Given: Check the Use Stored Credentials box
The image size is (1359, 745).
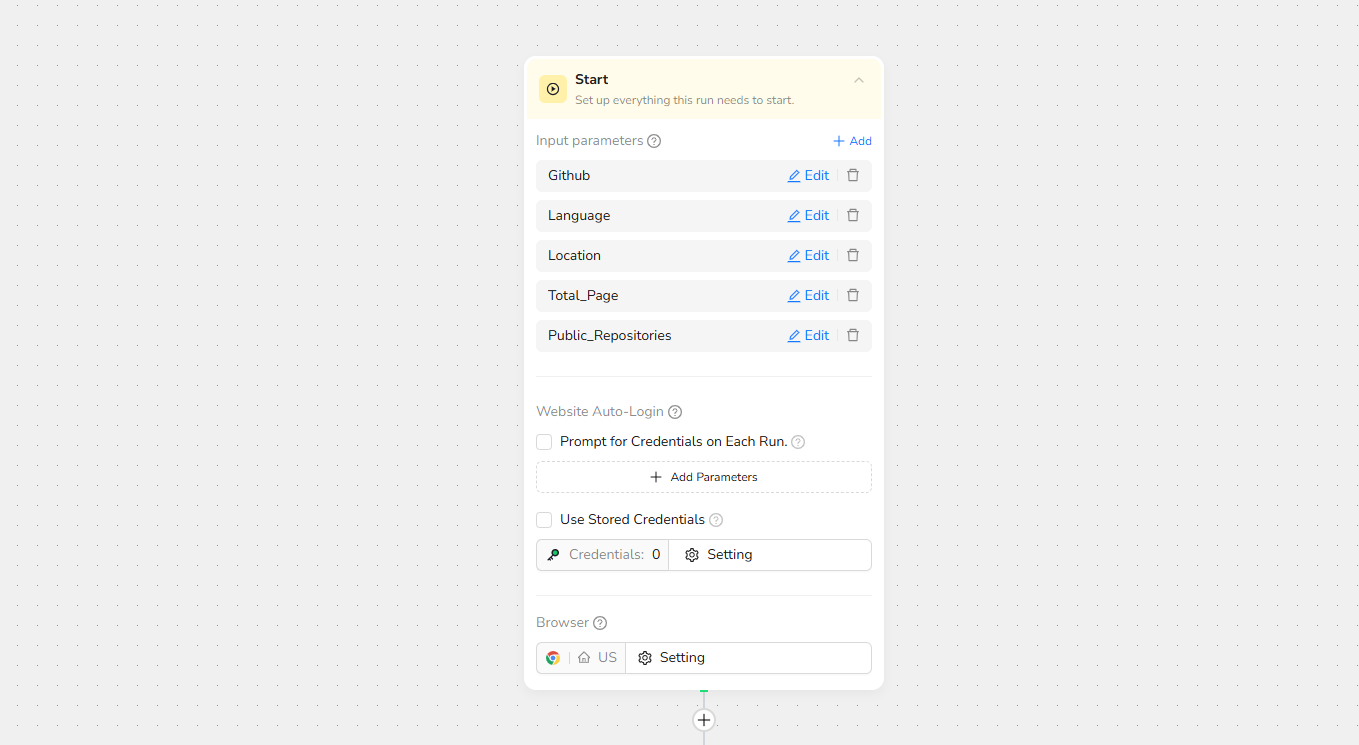Looking at the screenshot, I should click(x=544, y=520).
